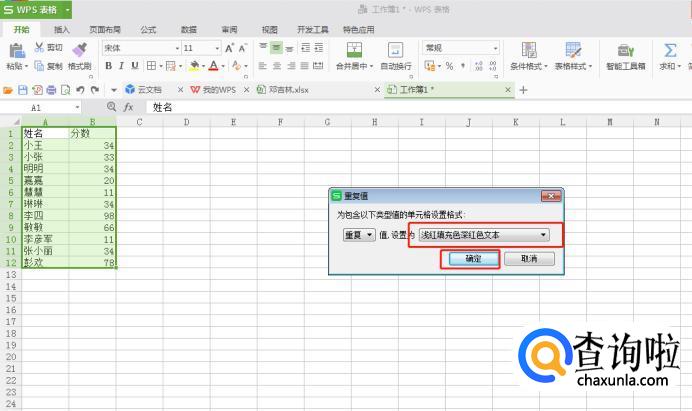Align text right
This screenshot has width=692, height=411.
coord(291,66)
